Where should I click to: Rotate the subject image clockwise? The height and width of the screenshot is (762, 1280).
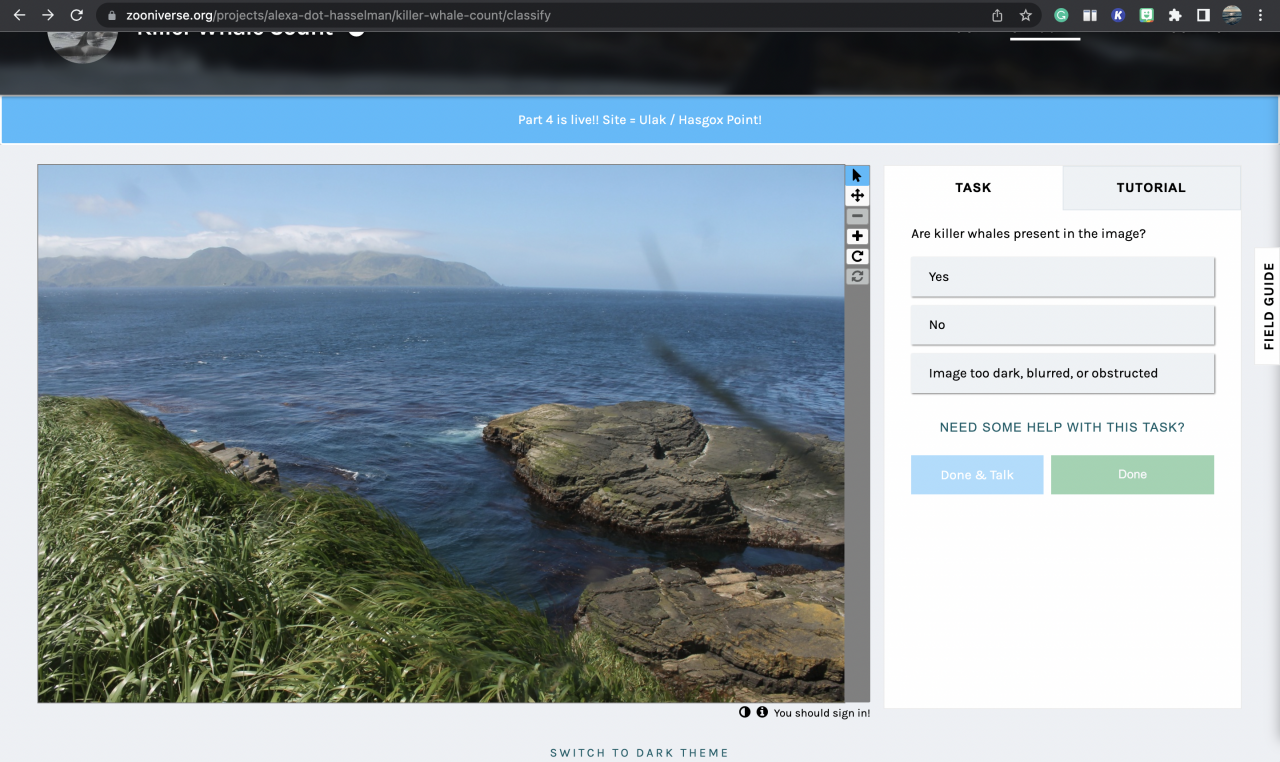857,256
